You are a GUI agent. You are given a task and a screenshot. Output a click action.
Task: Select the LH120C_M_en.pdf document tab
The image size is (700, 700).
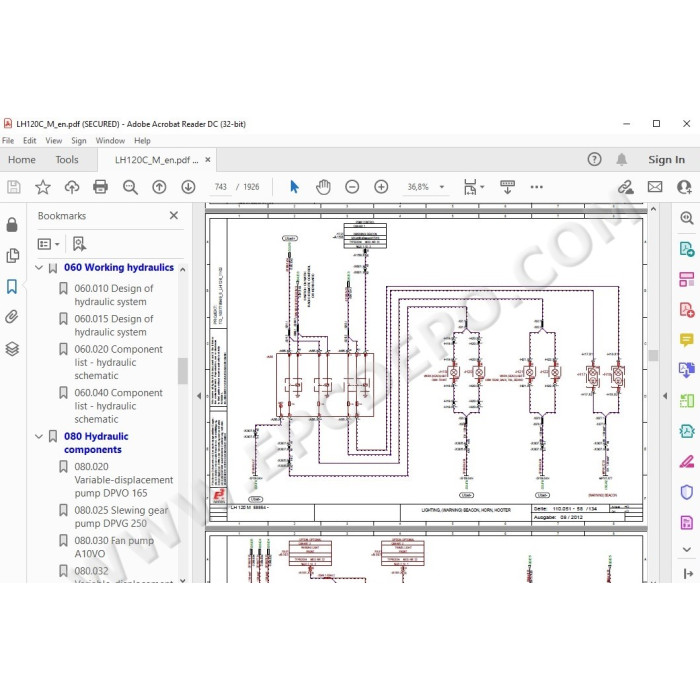[156, 160]
